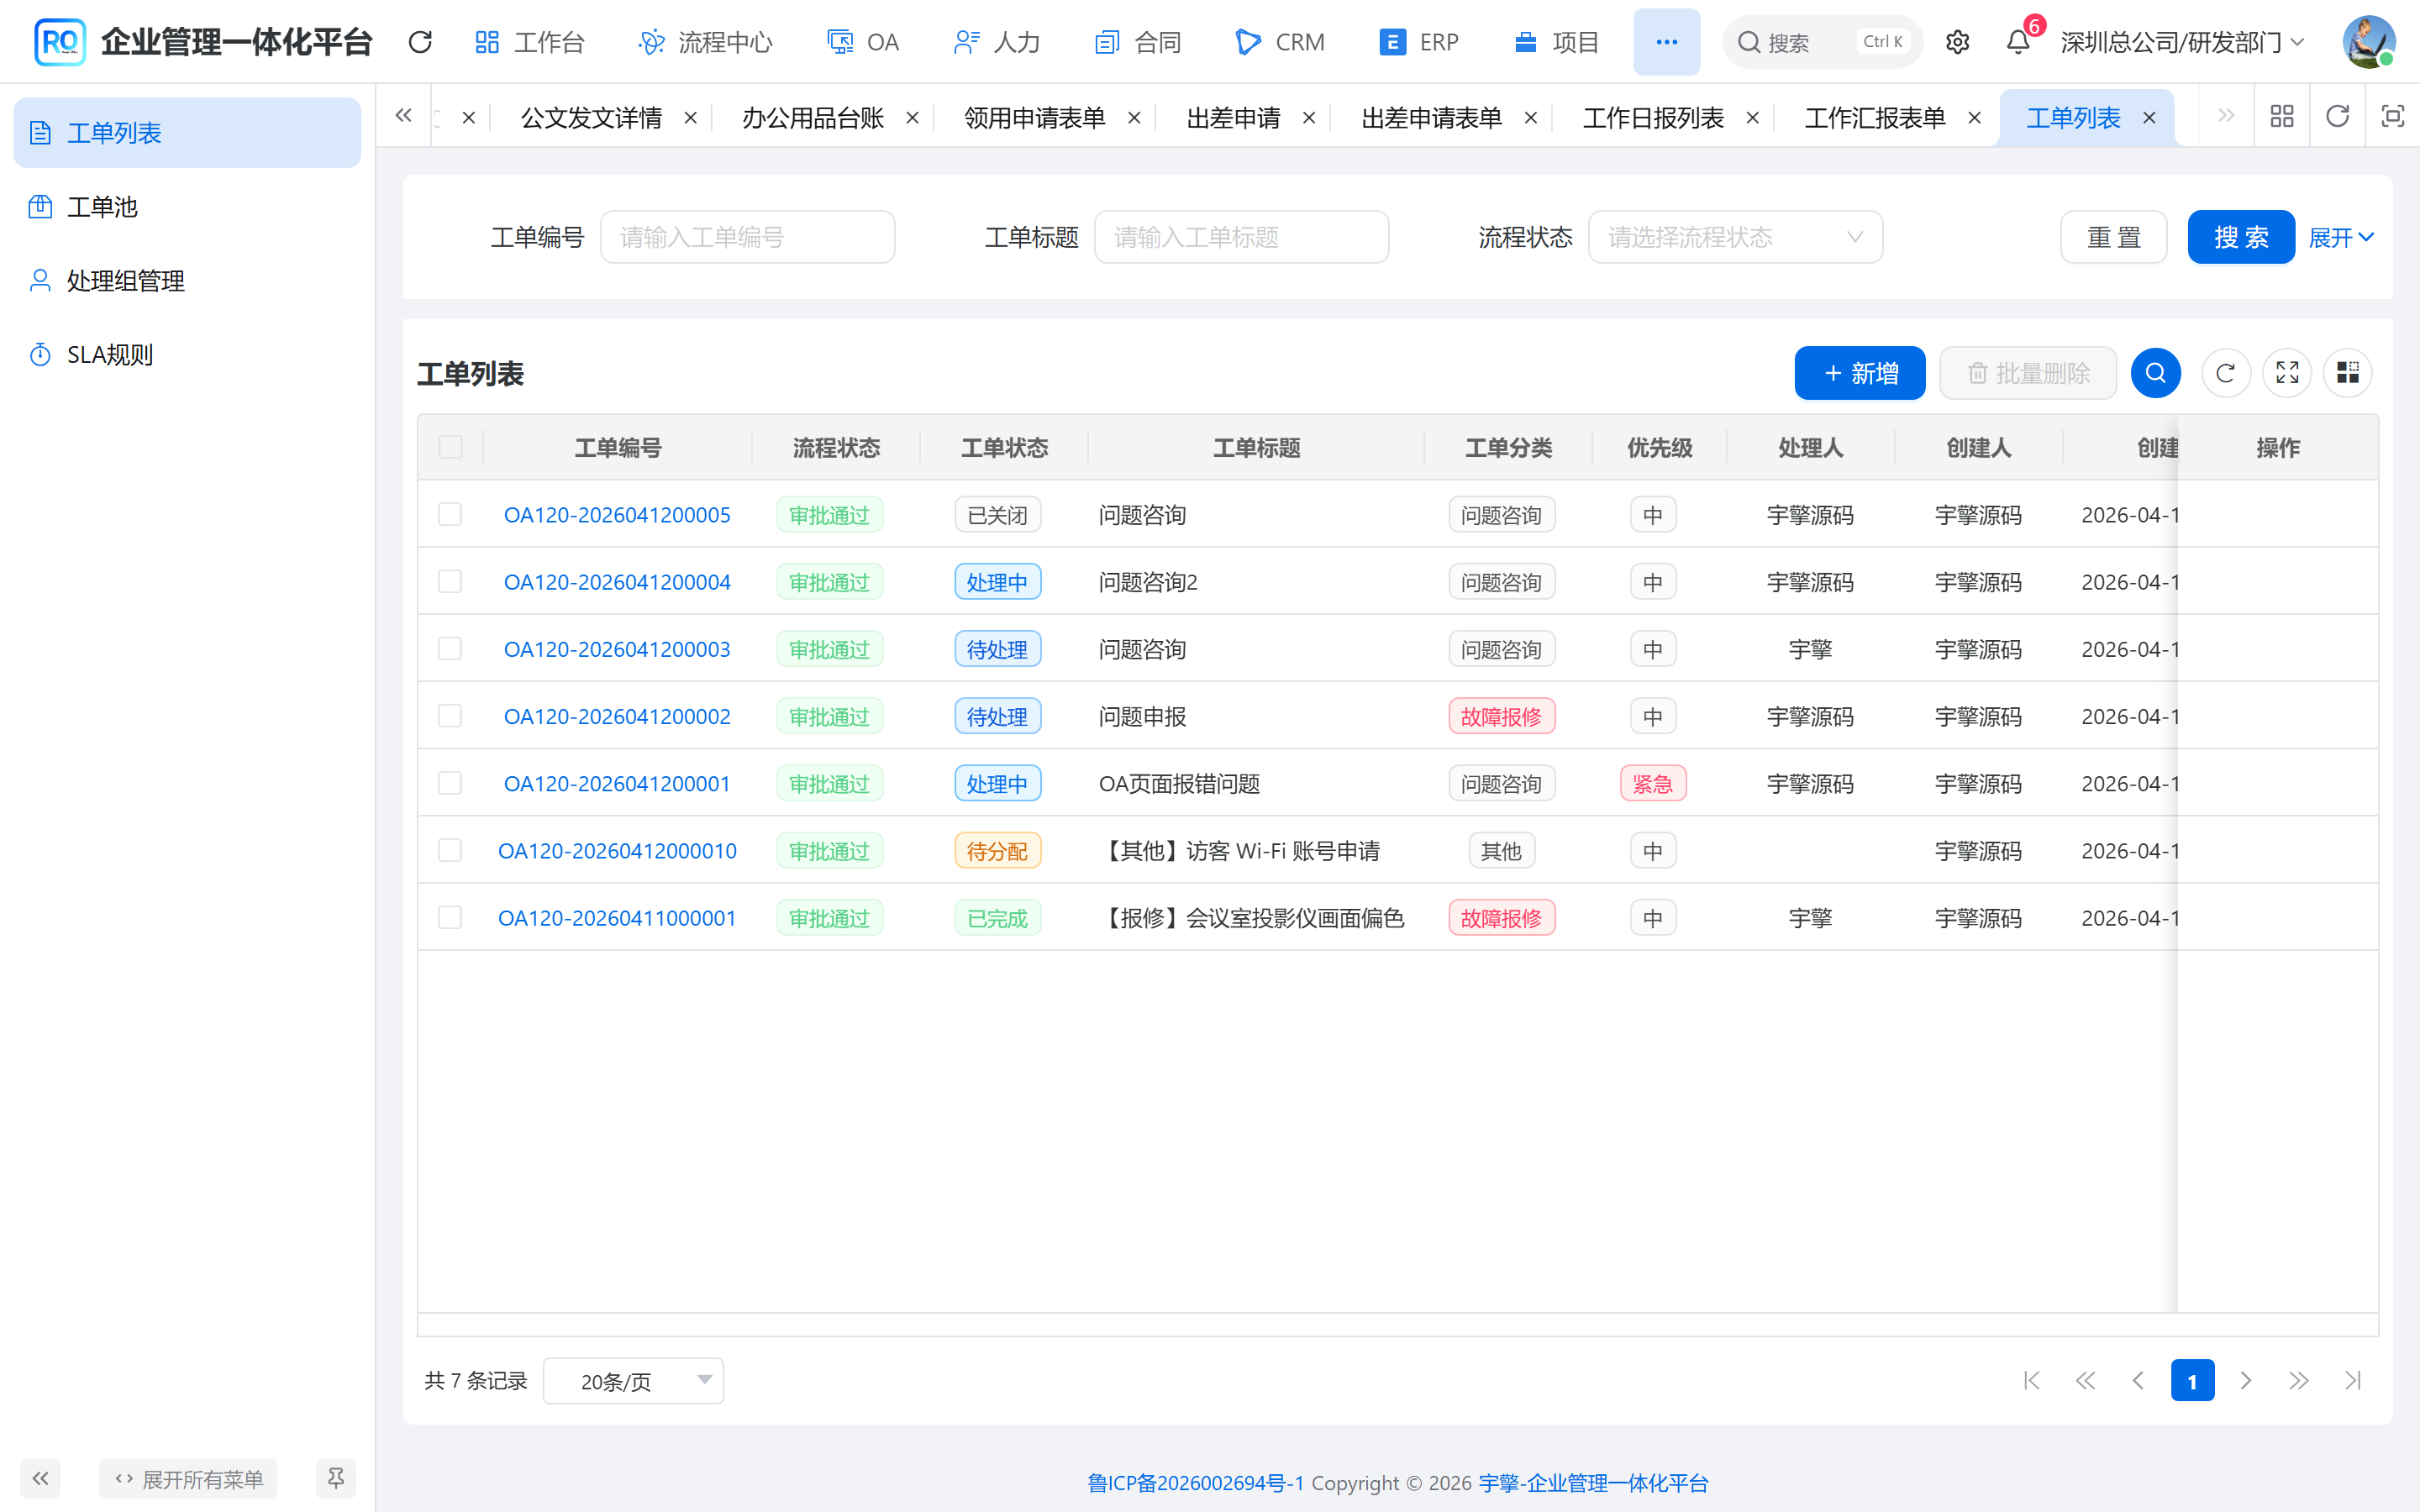
Task: Collapse the sidebar with bottom-left chevrons
Action: point(40,1478)
